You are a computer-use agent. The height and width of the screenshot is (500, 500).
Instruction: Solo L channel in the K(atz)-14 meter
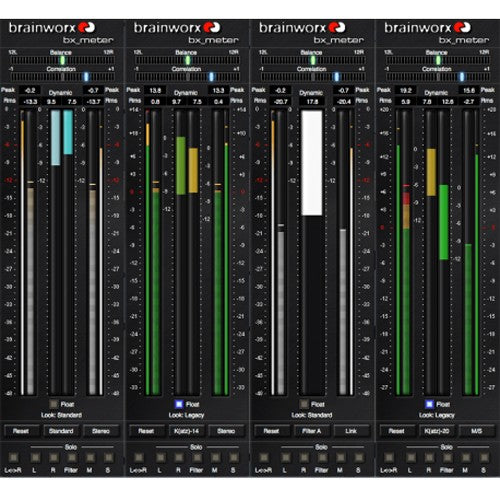[x=161, y=457]
